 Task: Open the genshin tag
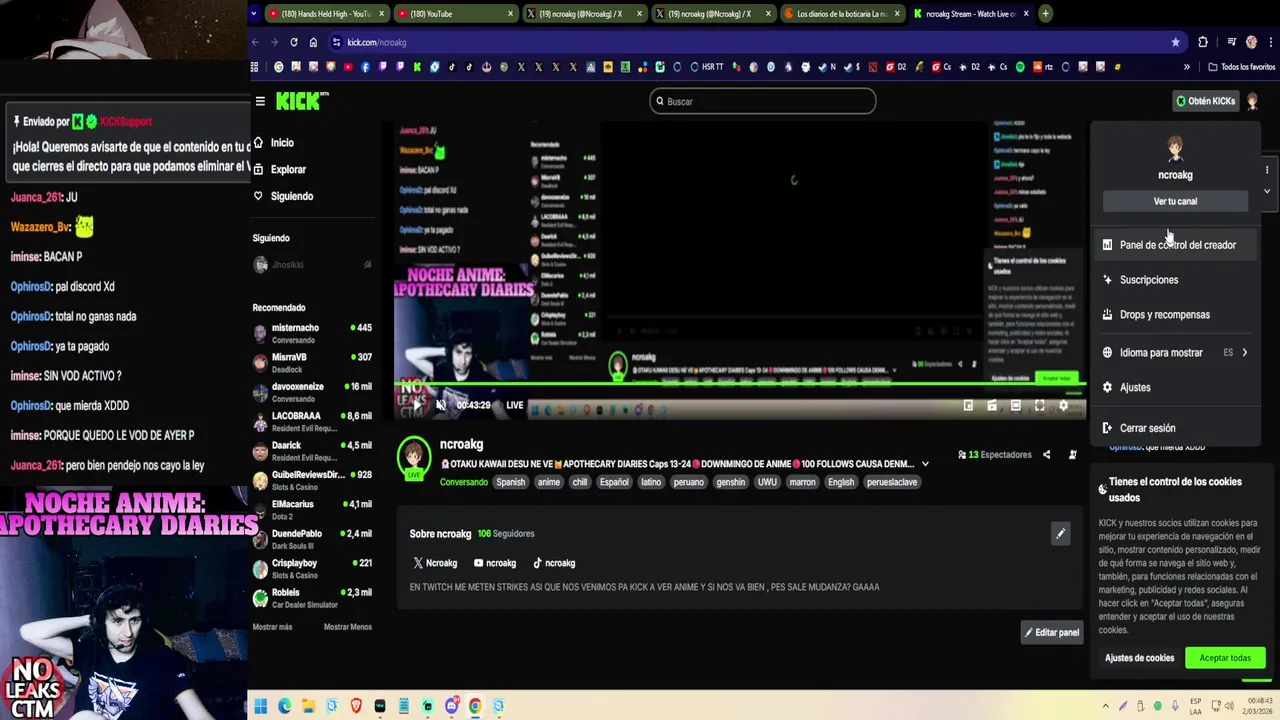[x=730, y=482]
